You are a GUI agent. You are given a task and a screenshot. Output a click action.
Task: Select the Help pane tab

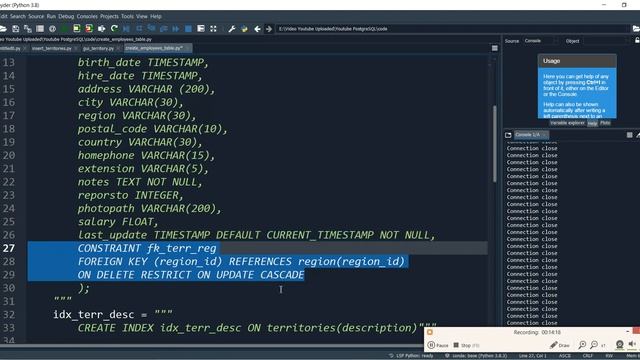592,123
